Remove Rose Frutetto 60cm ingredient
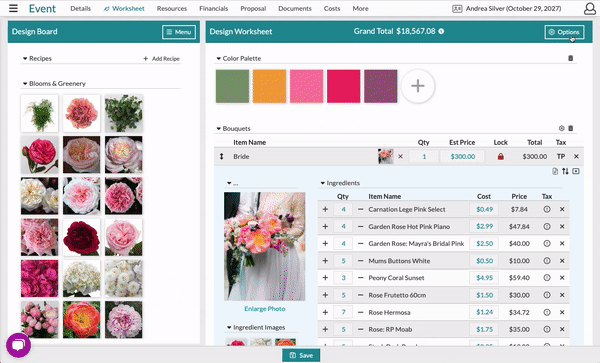The width and height of the screenshot is (600, 363). click(x=562, y=295)
